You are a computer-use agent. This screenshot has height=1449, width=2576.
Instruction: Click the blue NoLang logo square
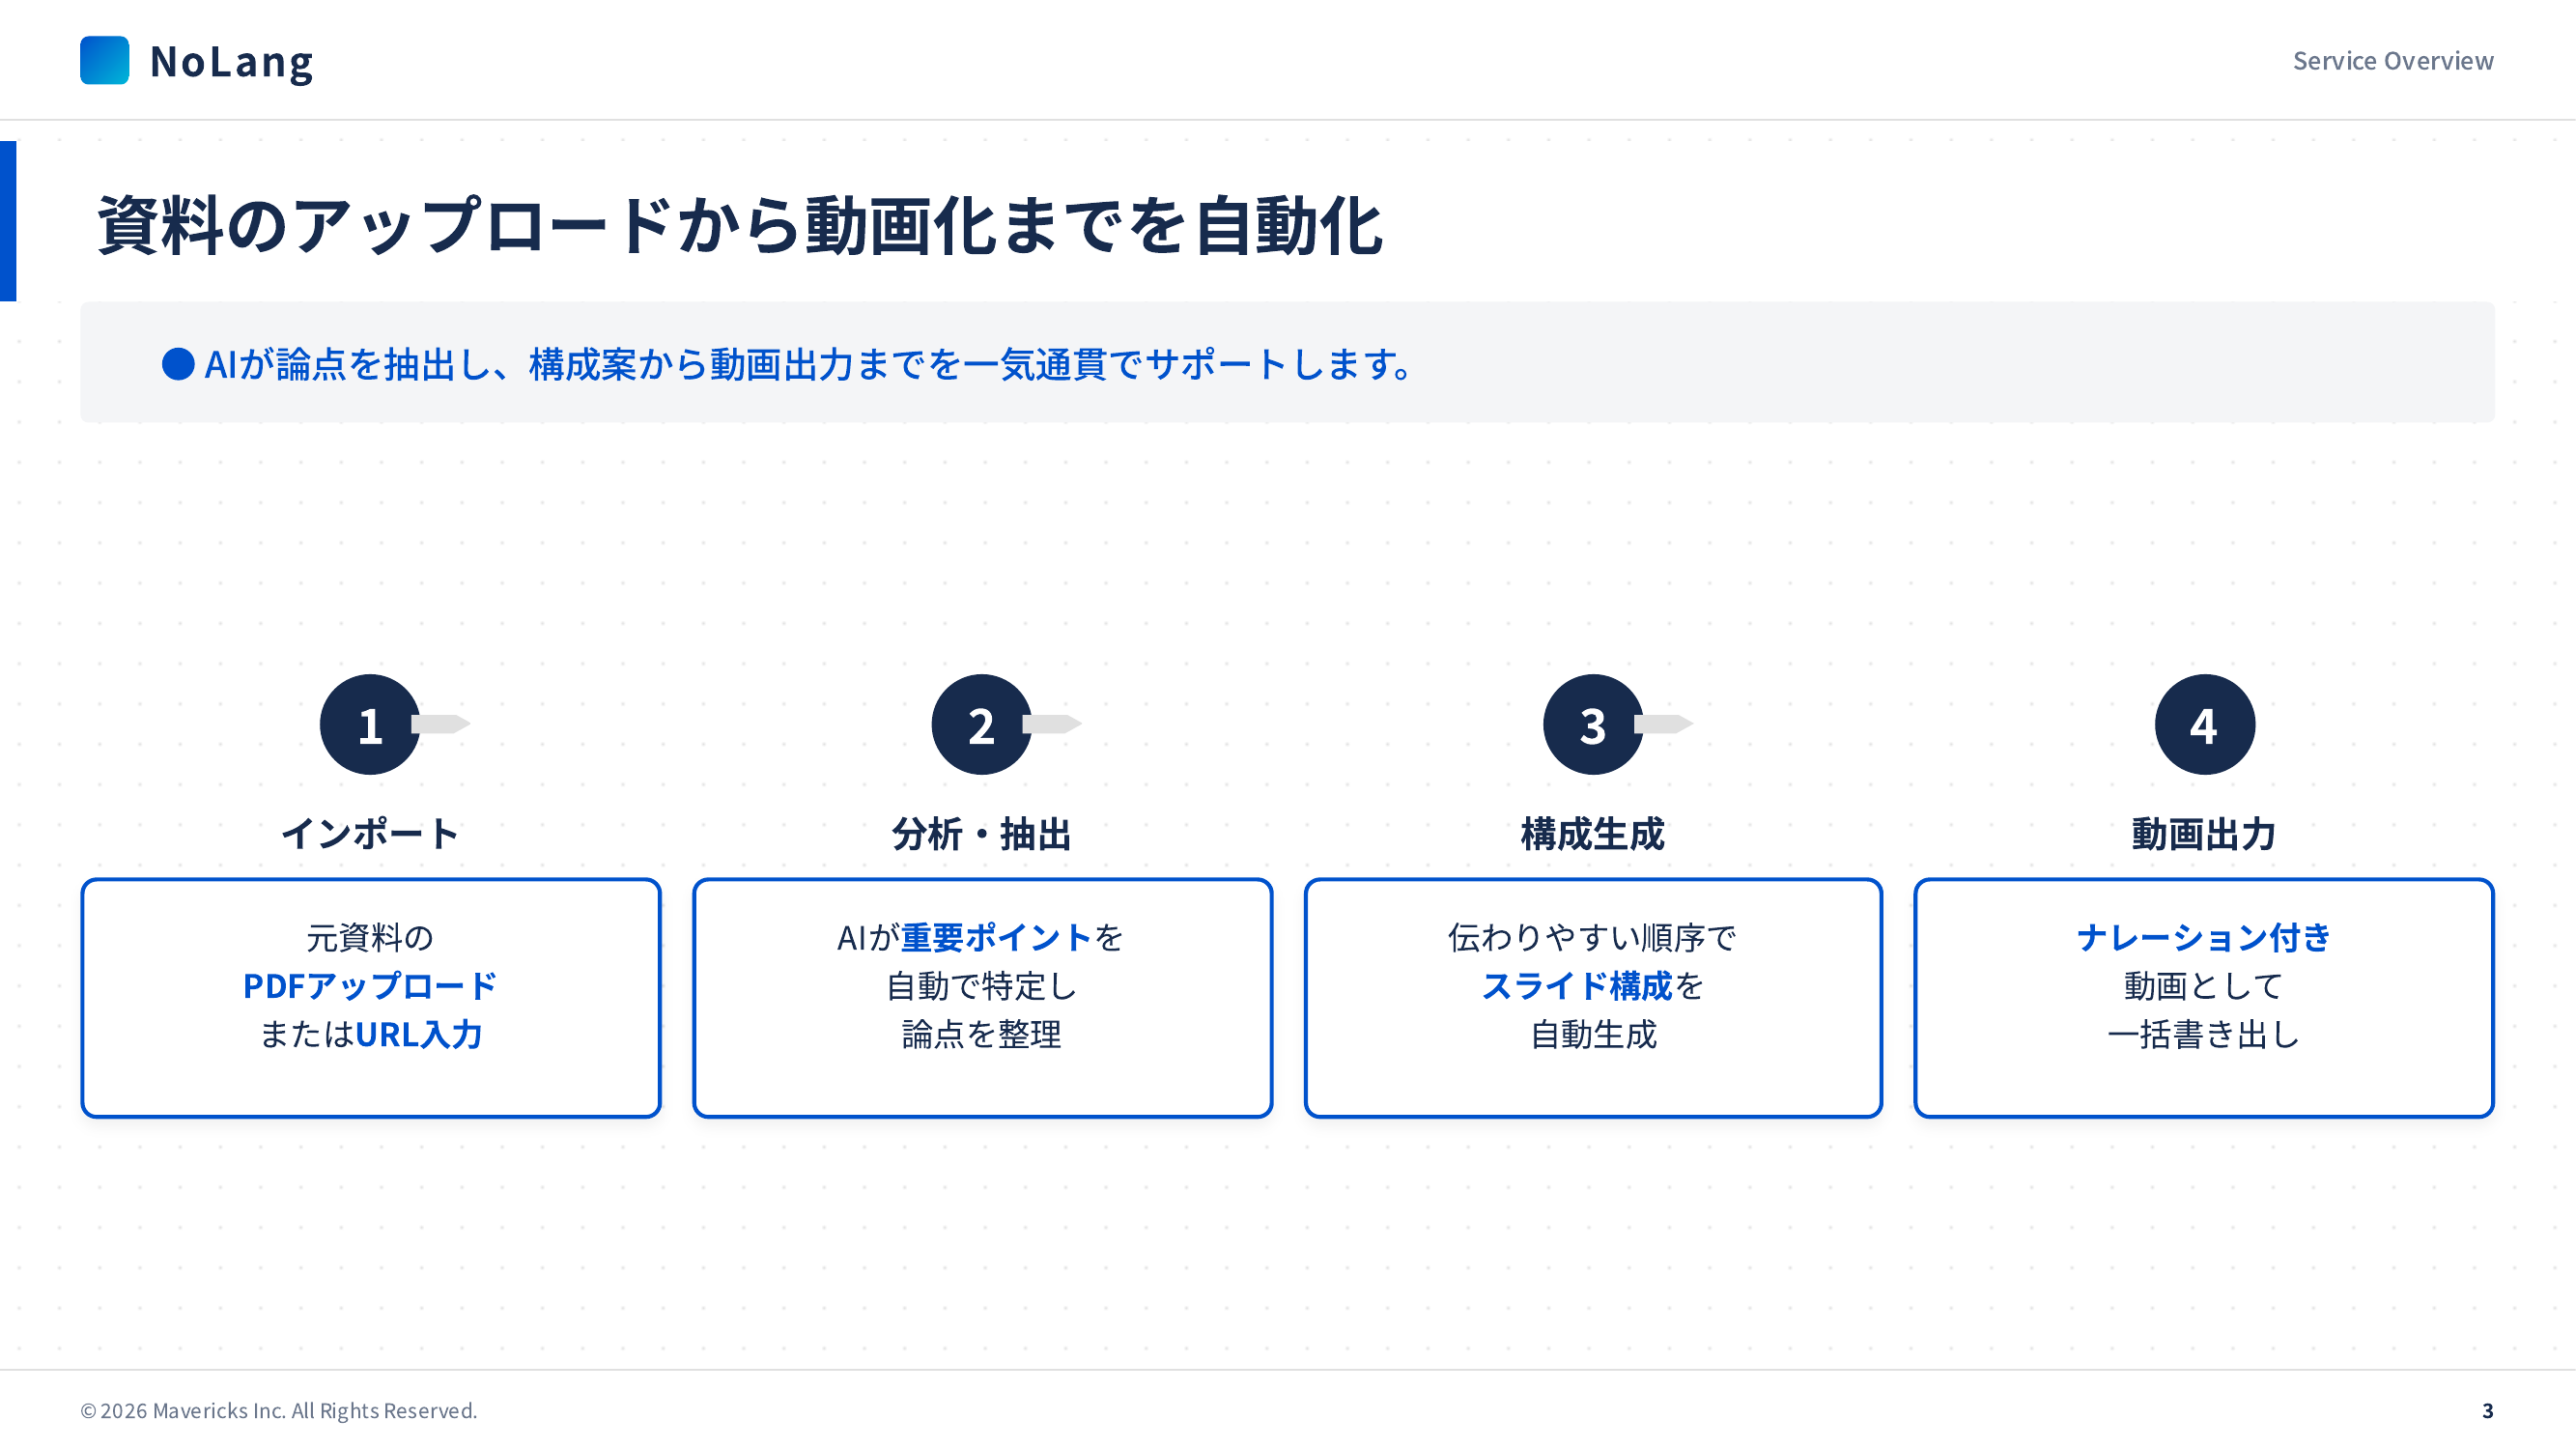tap(104, 60)
